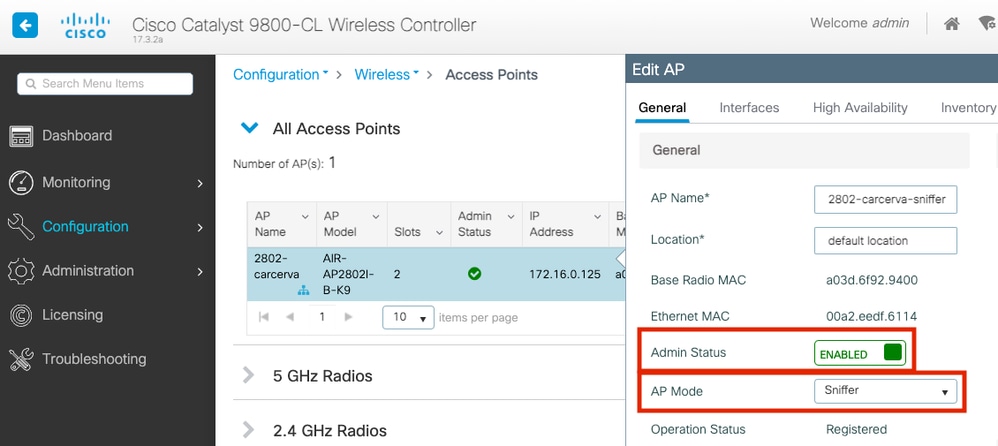Open the items per page dropdown
998x446 pixels.
(x=408, y=317)
